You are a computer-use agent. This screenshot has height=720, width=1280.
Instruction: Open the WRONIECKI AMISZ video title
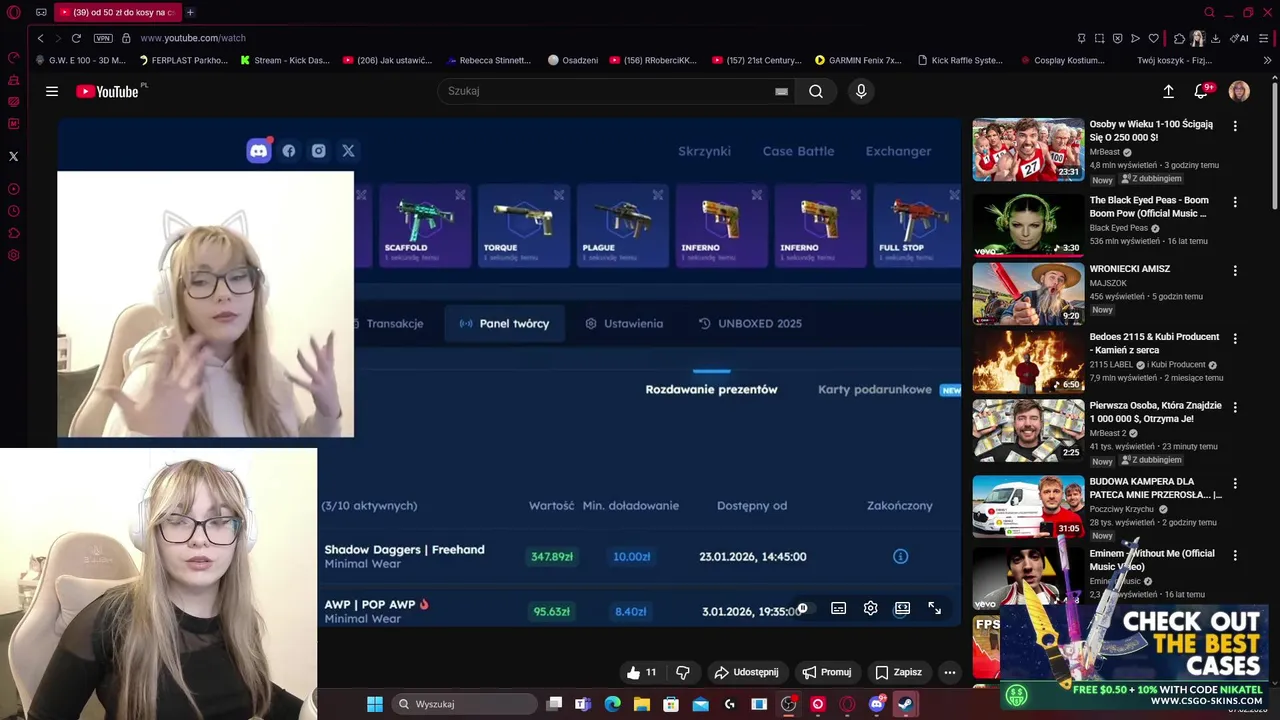[1129, 269]
